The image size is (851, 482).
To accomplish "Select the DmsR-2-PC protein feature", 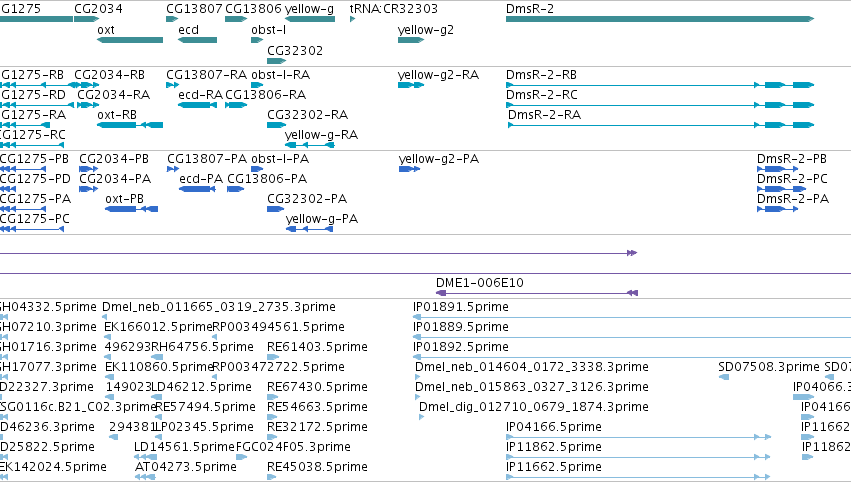I will 782,189.
